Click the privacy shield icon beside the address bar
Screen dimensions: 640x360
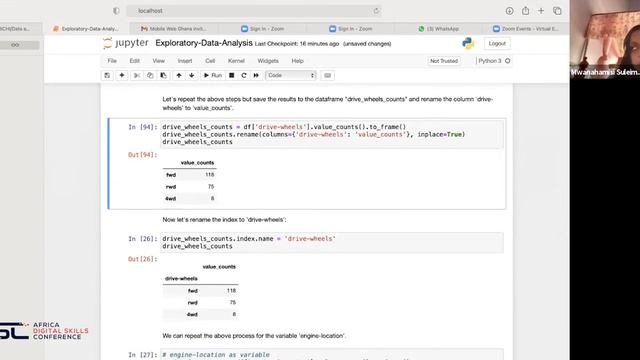point(116,11)
